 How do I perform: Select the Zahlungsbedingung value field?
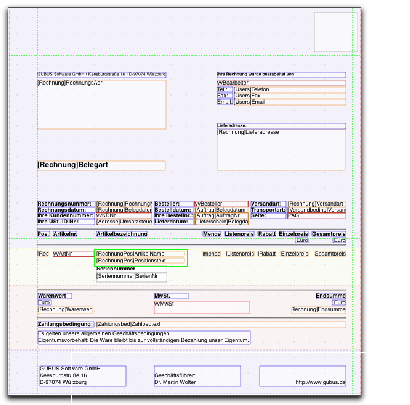221,324
